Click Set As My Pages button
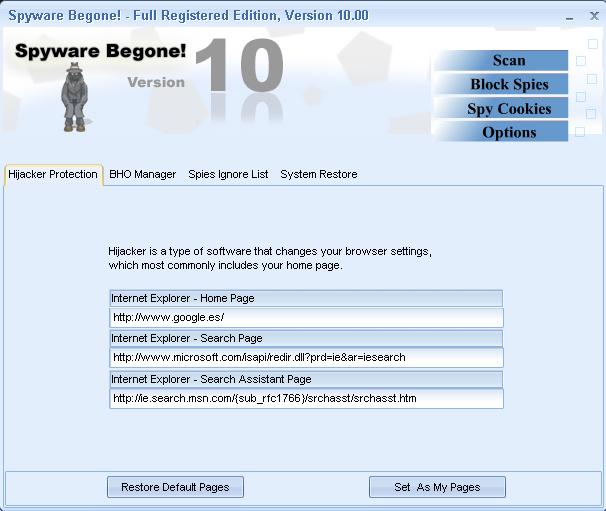Screen dimensions: 606x511 pos(437,487)
